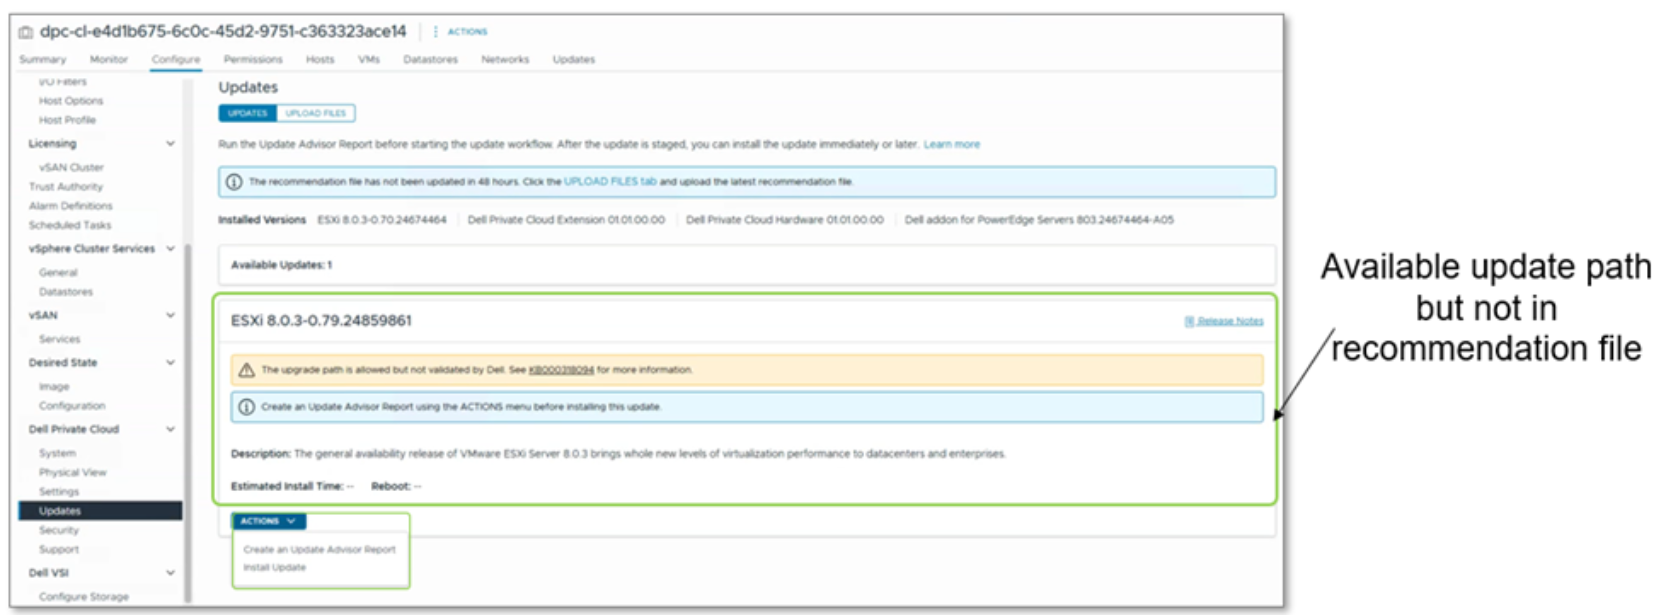The width and height of the screenshot is (1662, 615).
Task: Click the info icon in Update Advisor Report banner
Action: pyautogui.click(x=246, y=407)
